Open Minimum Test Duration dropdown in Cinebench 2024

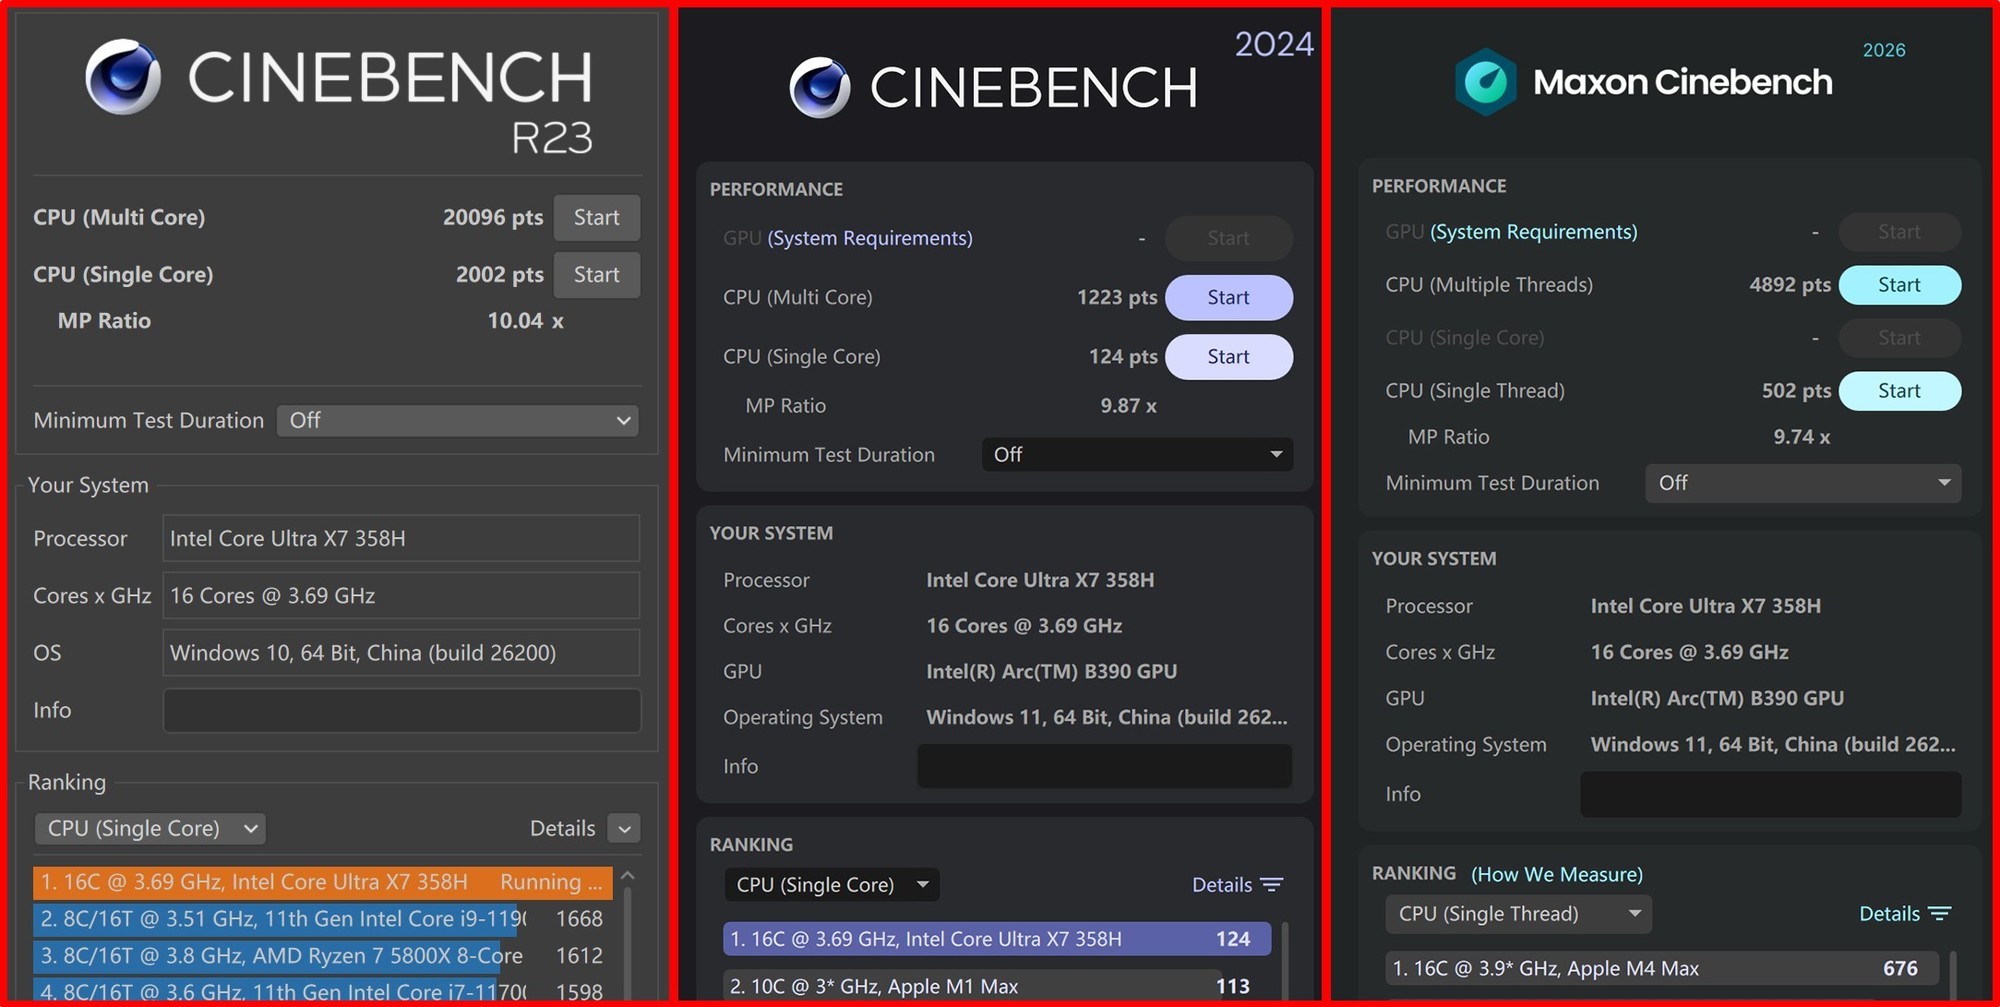pos(1137,455)
